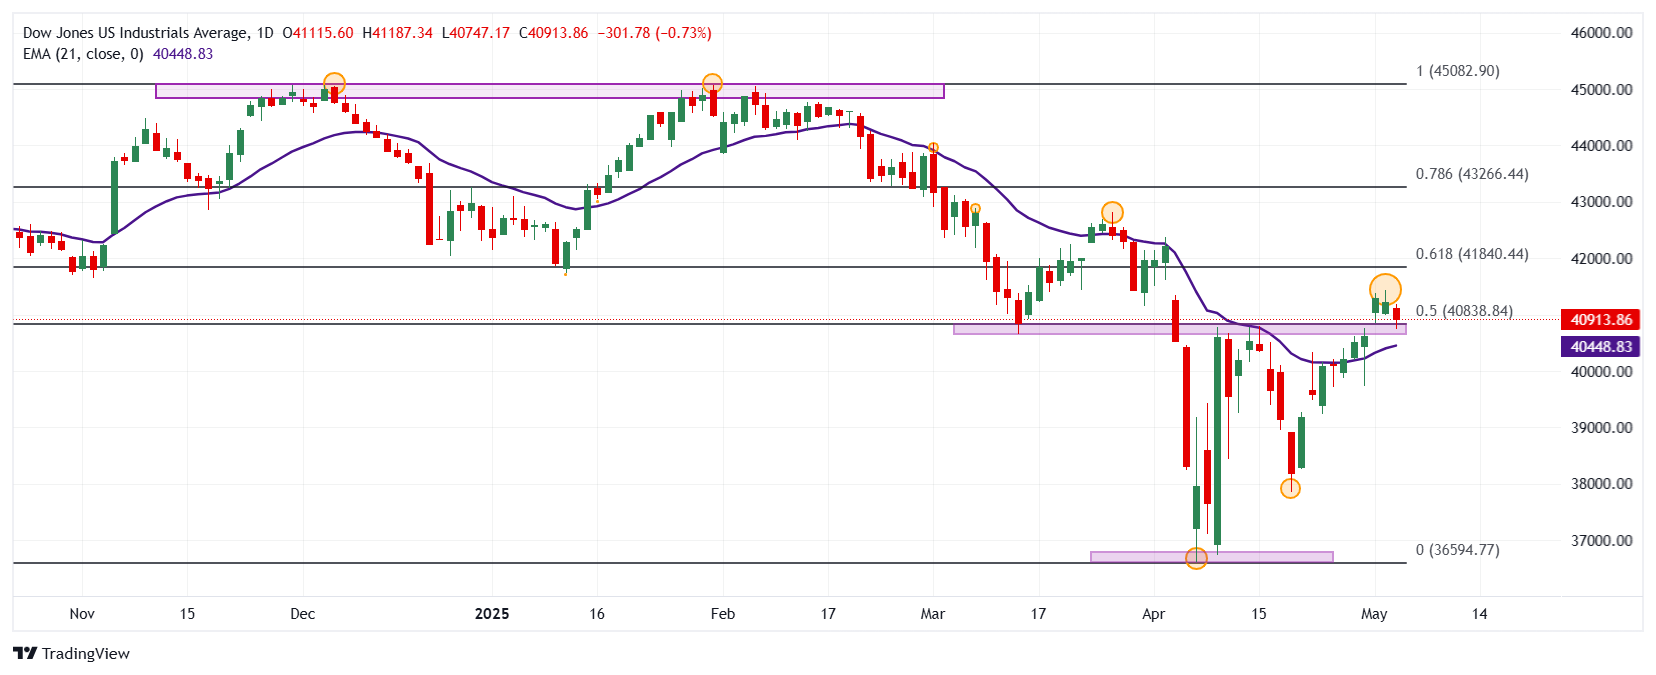This screenshot has width=1656, height=675.
Task: Click the large orange circle near May high
Action: coord(1385,290)
